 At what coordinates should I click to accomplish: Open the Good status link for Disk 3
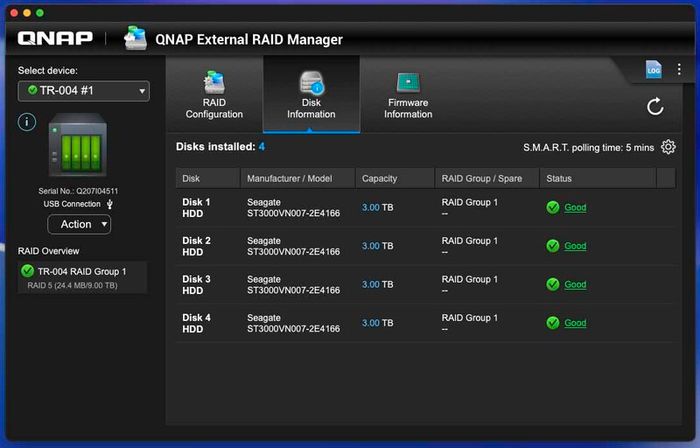pos(575,284)
